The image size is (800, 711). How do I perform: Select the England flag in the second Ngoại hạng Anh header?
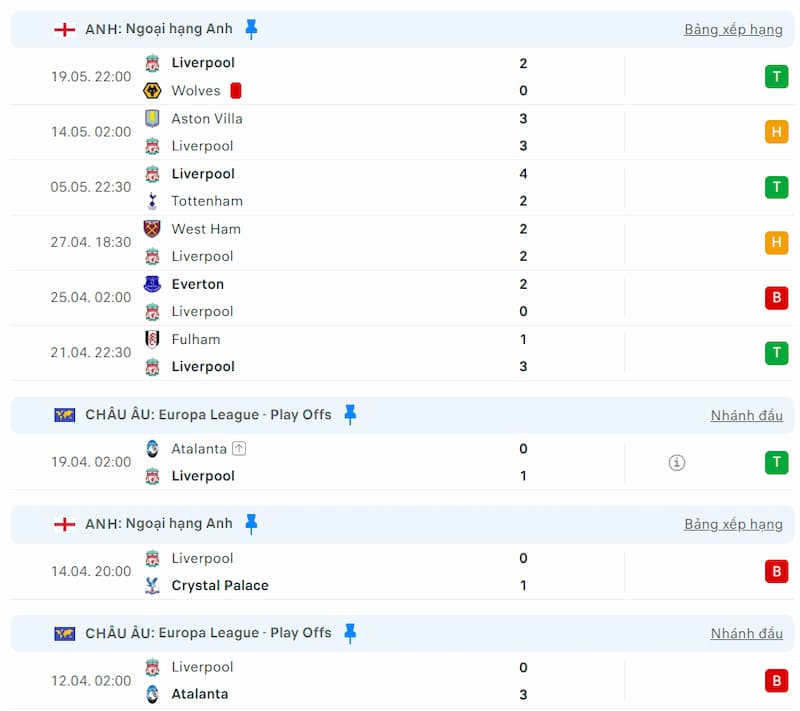coord(65,524)
